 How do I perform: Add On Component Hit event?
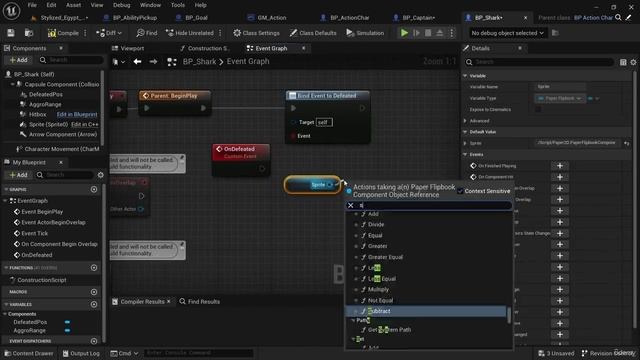pos(560,177)
